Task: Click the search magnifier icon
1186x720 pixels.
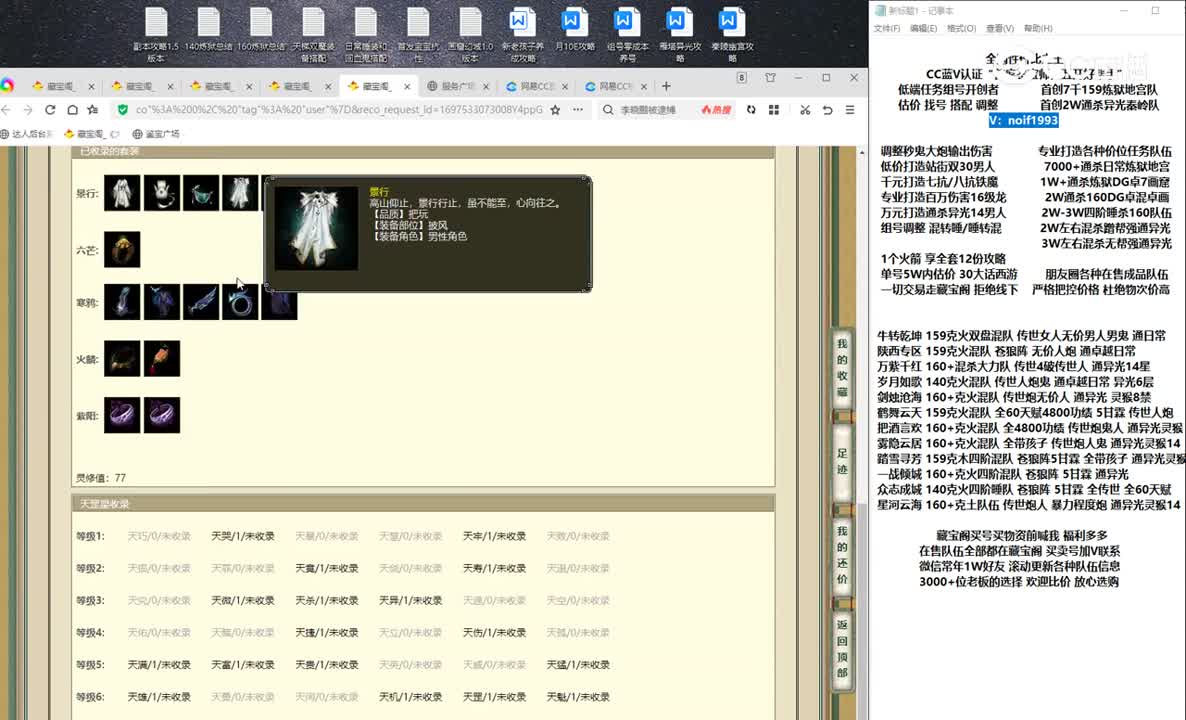Action: [x=608, y=110]
